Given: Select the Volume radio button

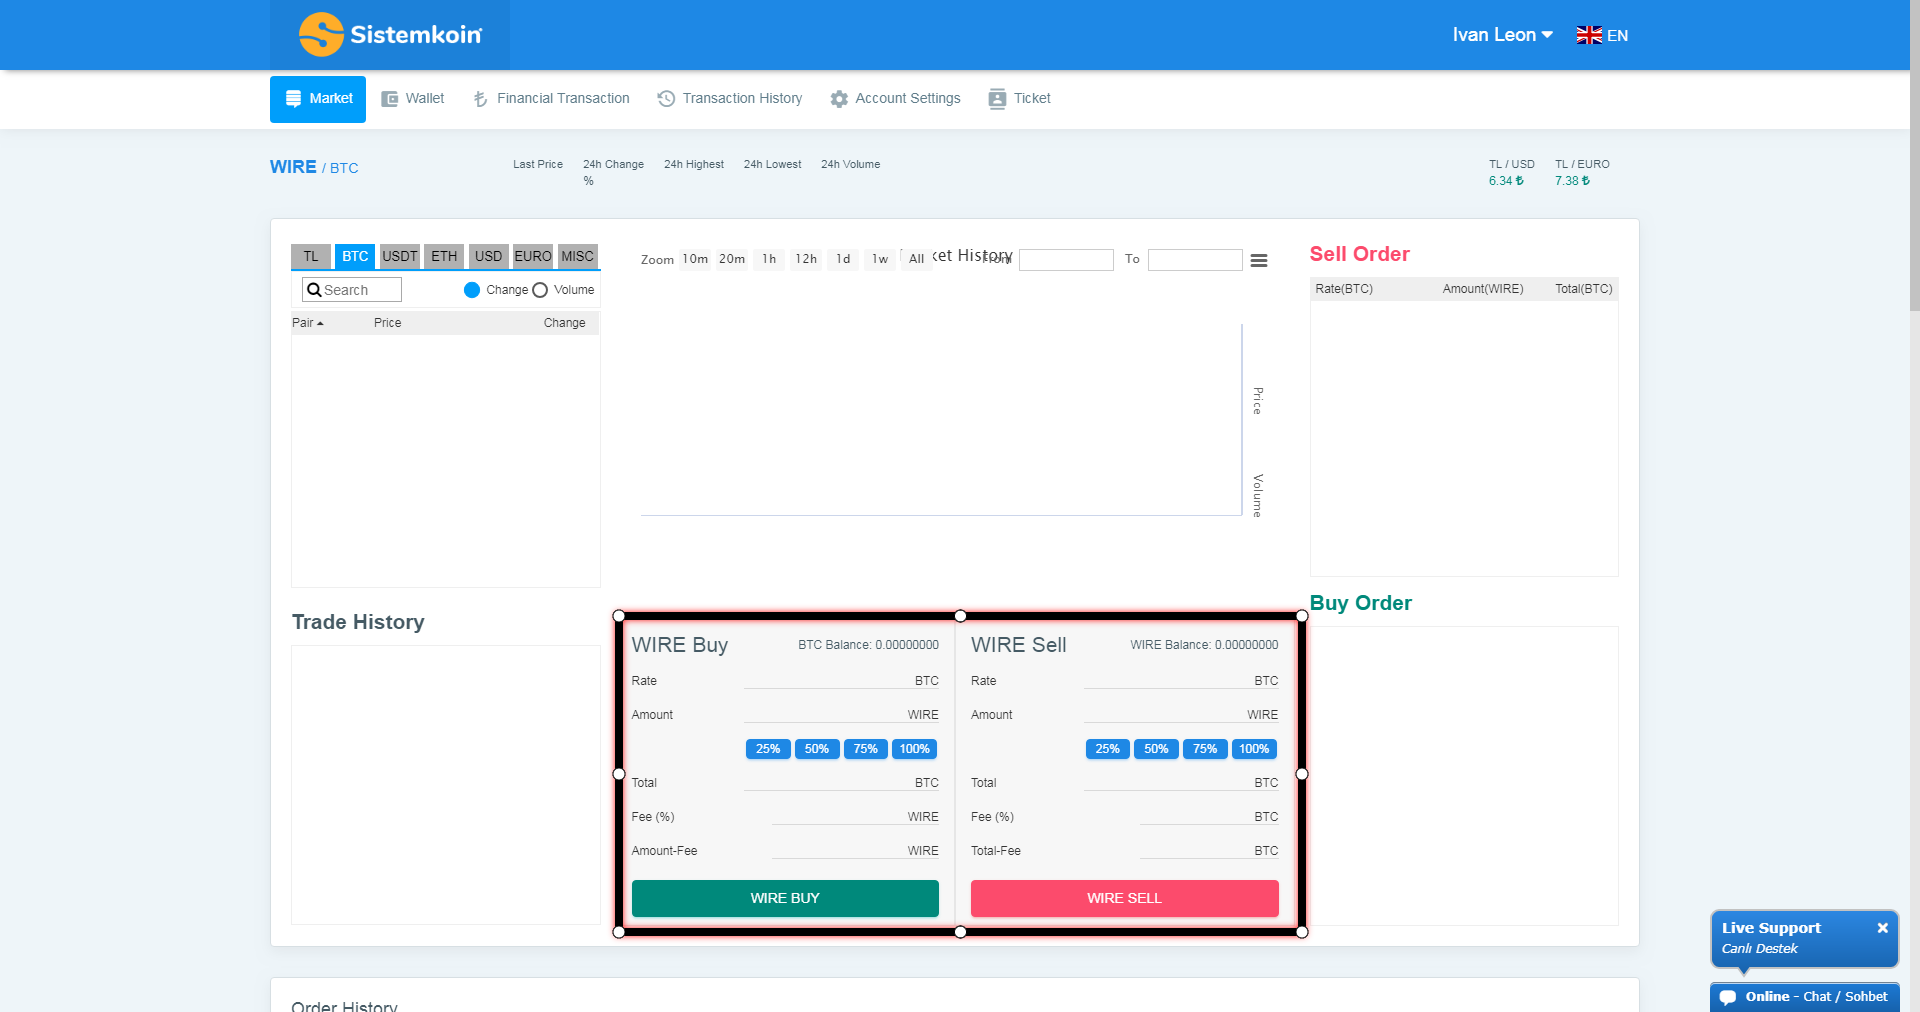Looking at the screenshot, I should [x=540, y=290].
